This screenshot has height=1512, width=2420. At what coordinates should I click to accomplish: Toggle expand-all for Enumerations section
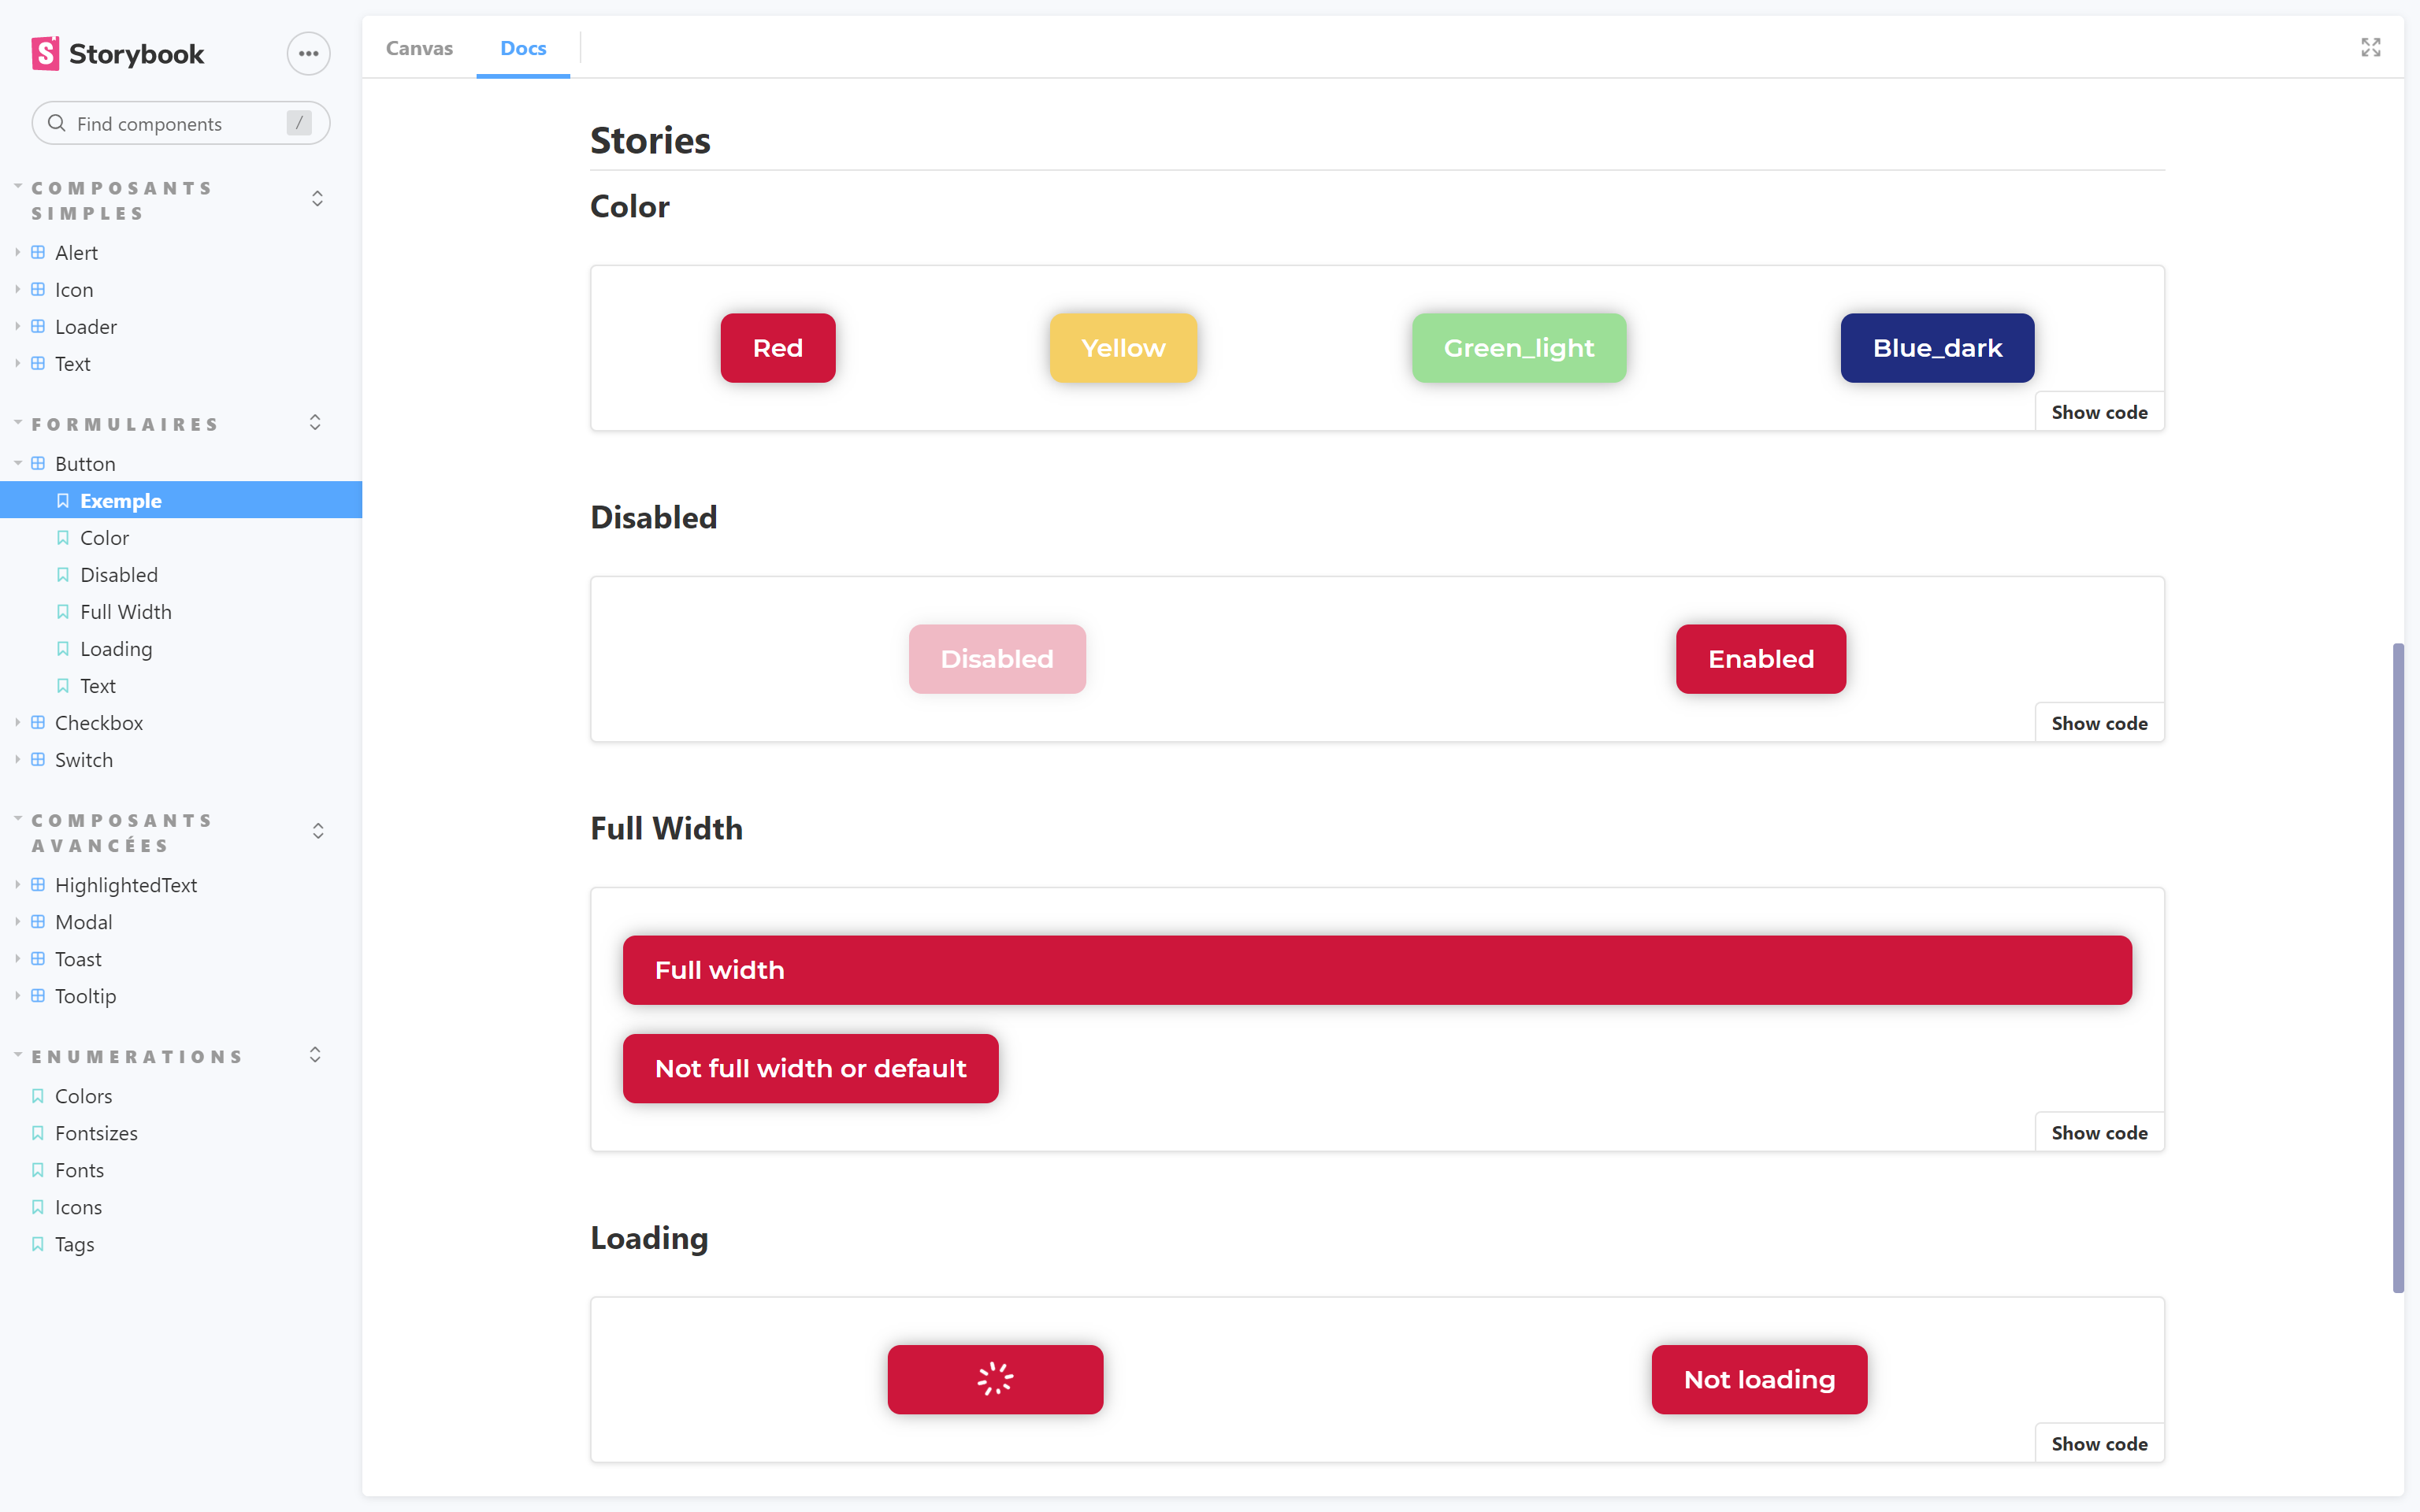[315, 1056]
